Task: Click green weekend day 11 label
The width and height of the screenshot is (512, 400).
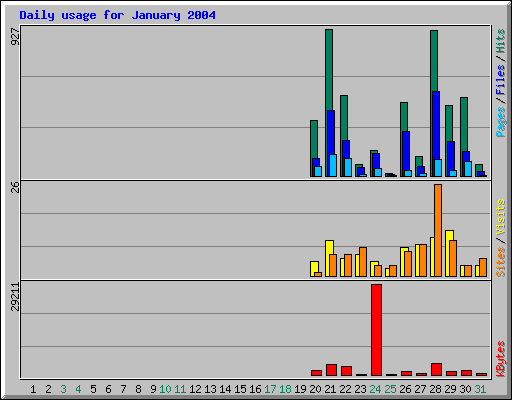Action: pos(180,389)
